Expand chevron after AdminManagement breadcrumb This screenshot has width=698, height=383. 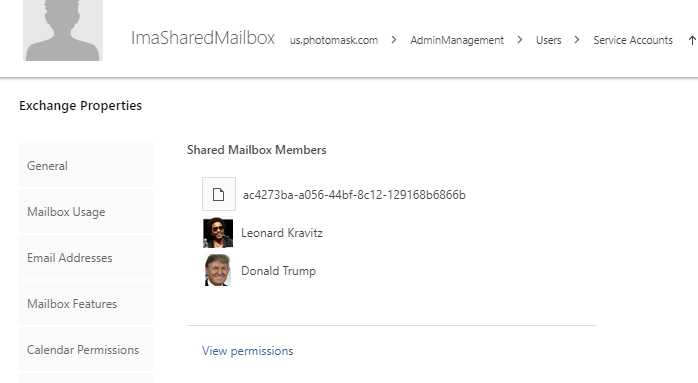[519, 40]
